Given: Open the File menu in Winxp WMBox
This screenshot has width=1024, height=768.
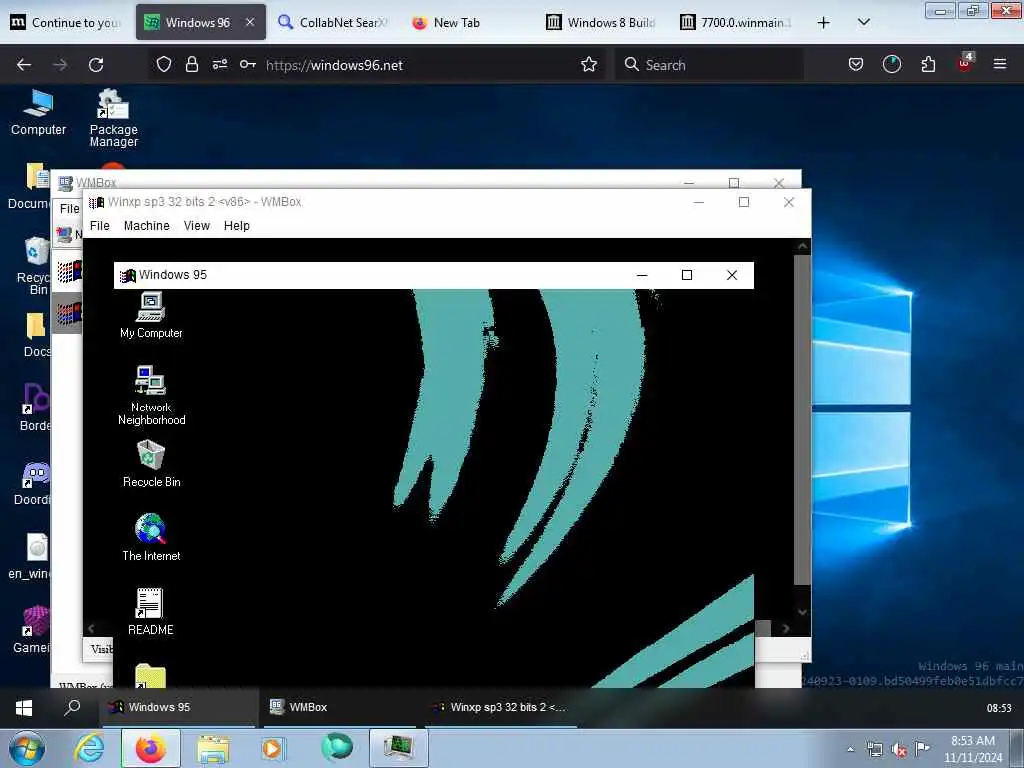Looking at the screenshot, I should click(99, 225).
